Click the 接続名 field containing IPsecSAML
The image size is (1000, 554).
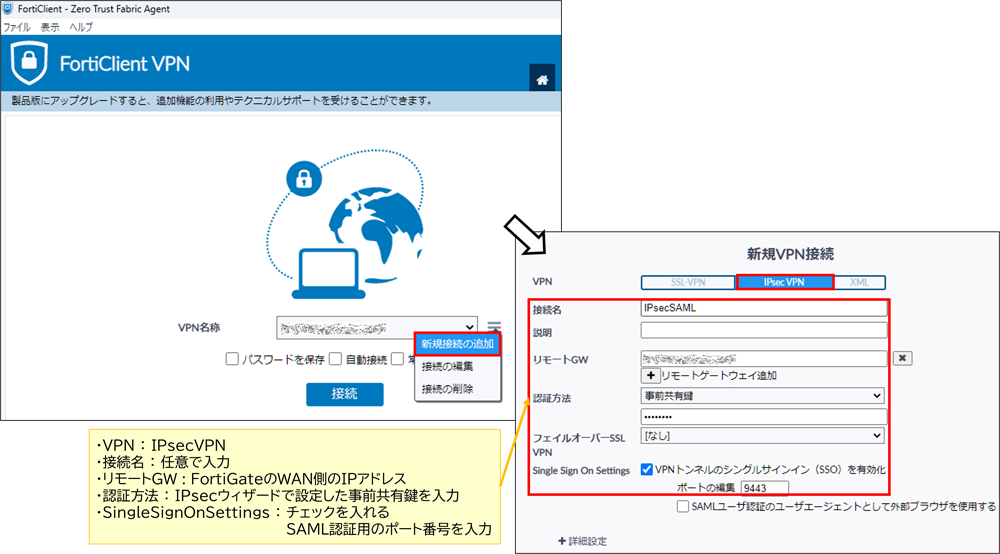(x=763, y=308)
